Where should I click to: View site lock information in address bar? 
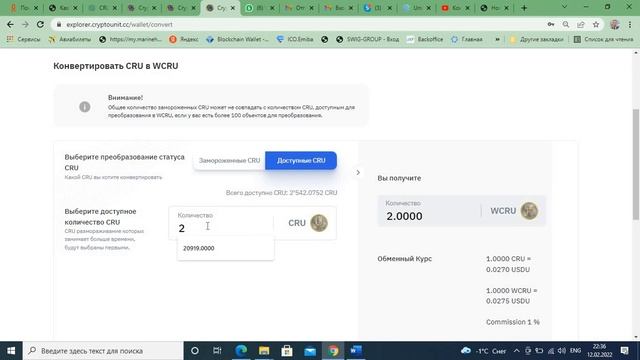[59, 24]
